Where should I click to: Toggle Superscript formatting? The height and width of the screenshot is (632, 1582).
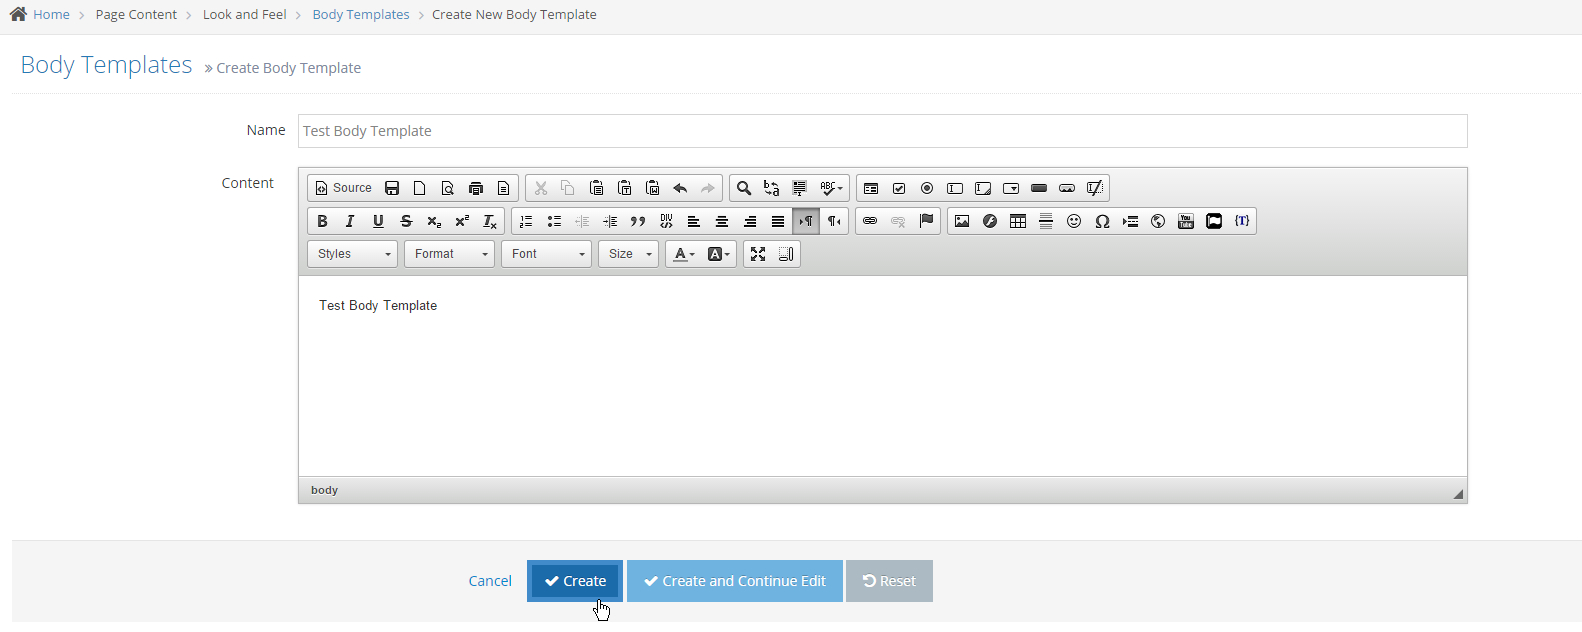462,221
